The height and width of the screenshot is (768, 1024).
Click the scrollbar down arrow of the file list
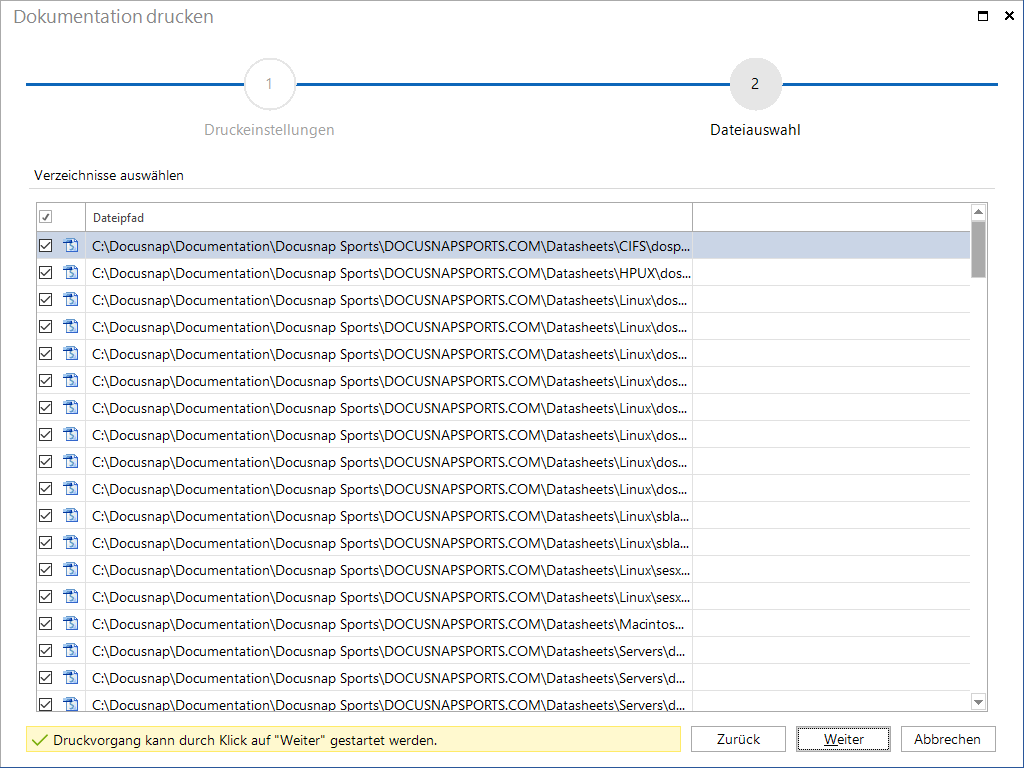tap(978, 703)
